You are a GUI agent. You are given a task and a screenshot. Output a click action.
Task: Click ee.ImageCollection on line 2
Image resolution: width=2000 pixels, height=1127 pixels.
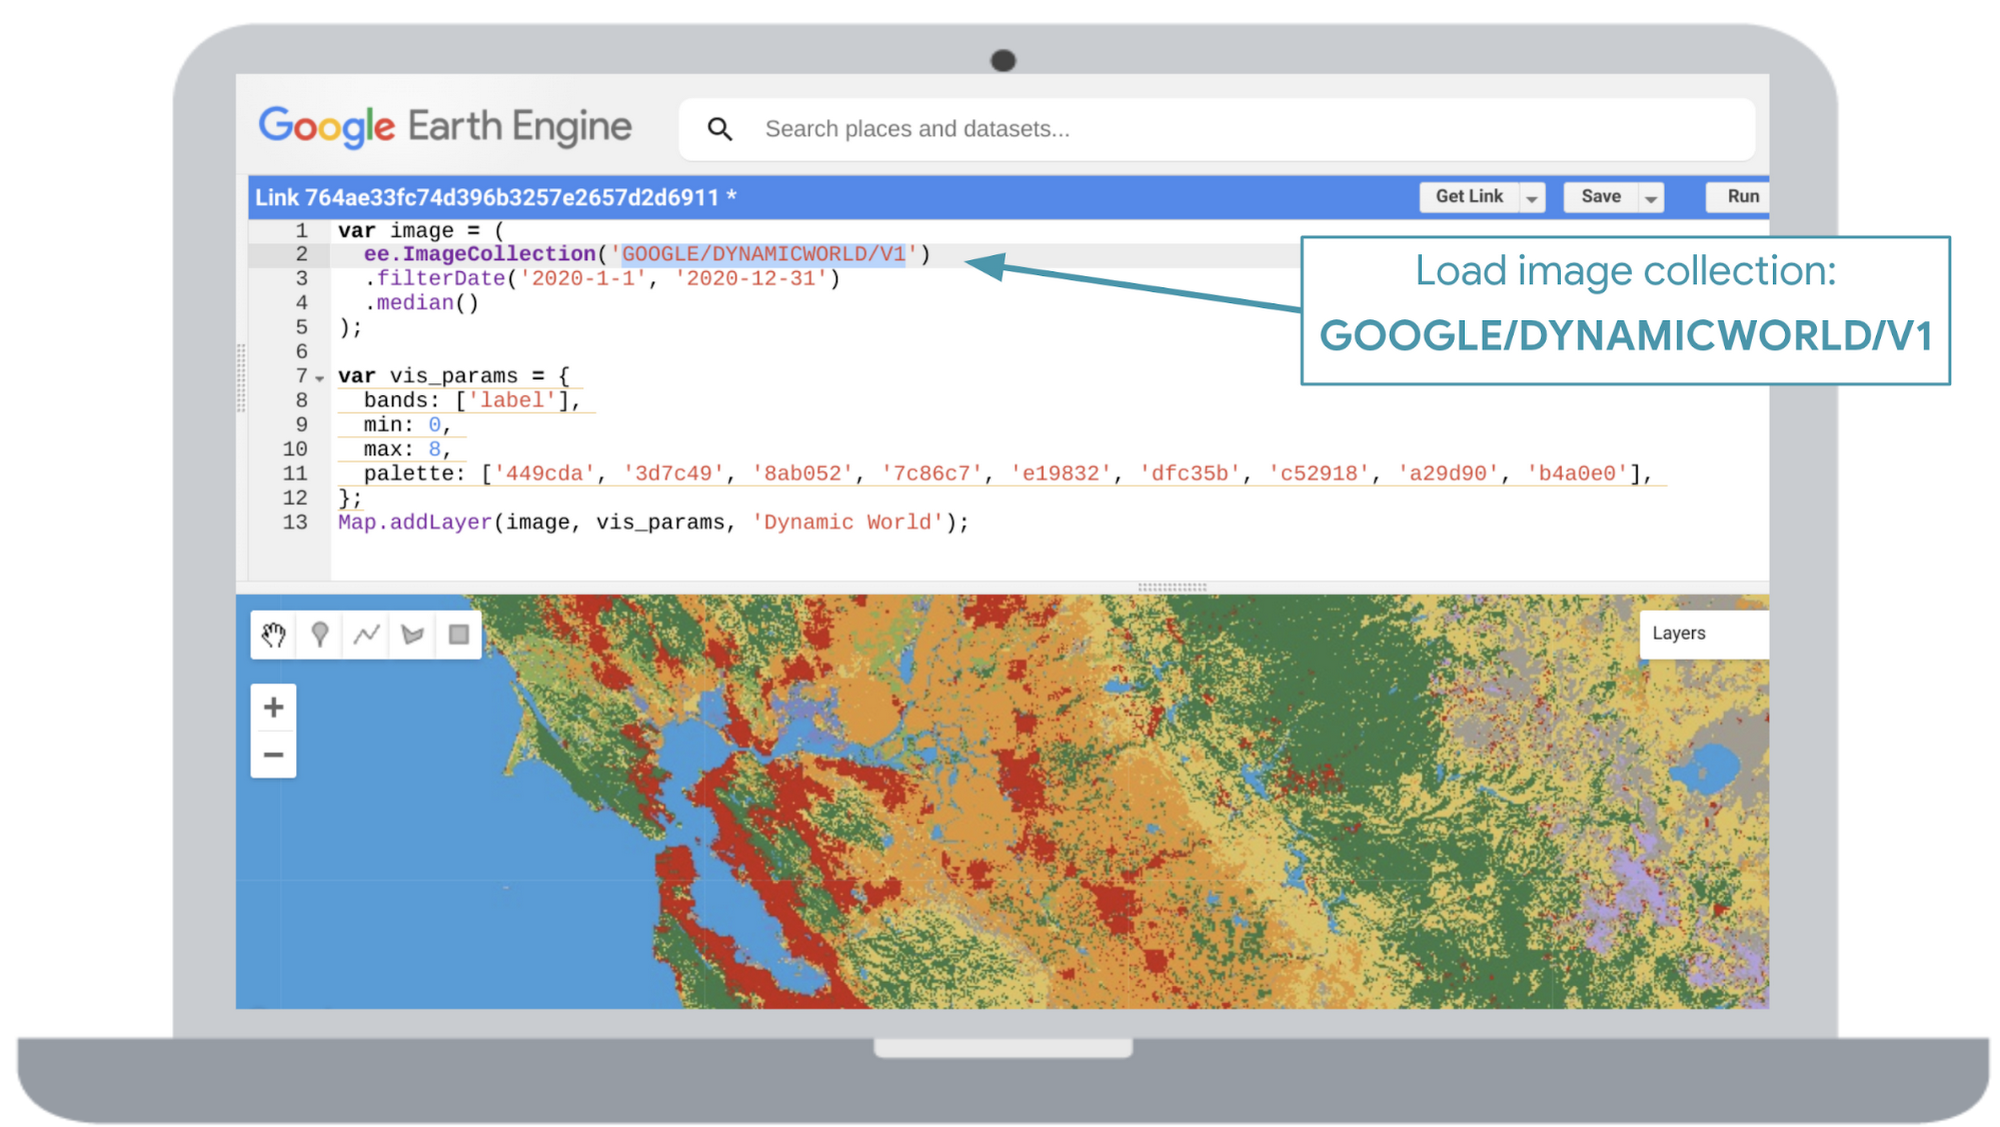[480, 255]
